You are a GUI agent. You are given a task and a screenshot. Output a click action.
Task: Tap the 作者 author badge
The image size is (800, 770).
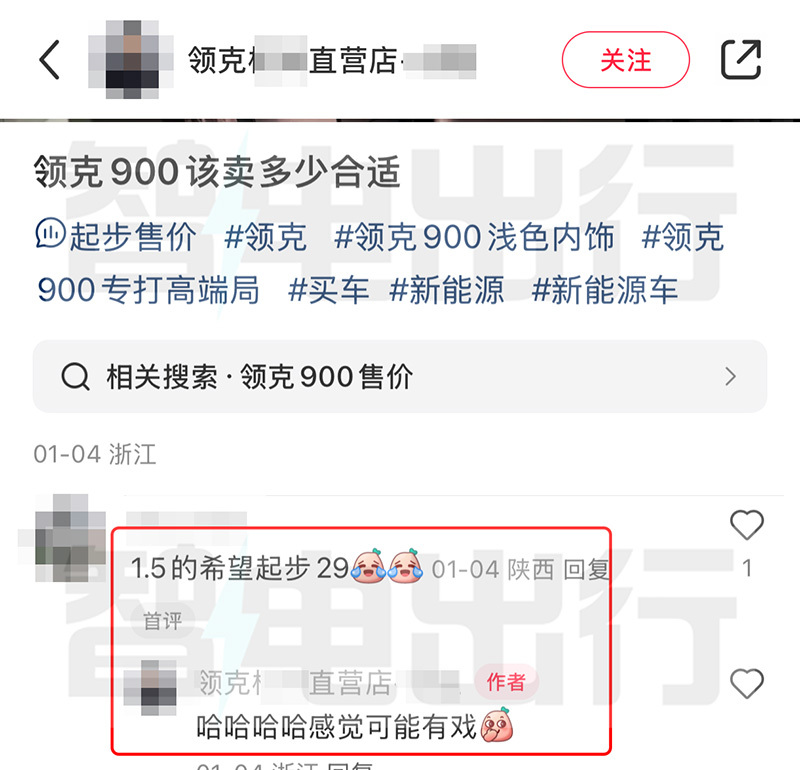506,682
